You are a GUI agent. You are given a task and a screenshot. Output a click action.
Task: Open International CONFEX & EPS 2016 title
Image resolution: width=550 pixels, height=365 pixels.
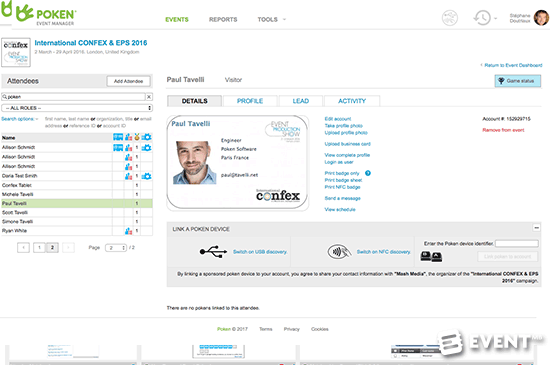click(91, 43)
